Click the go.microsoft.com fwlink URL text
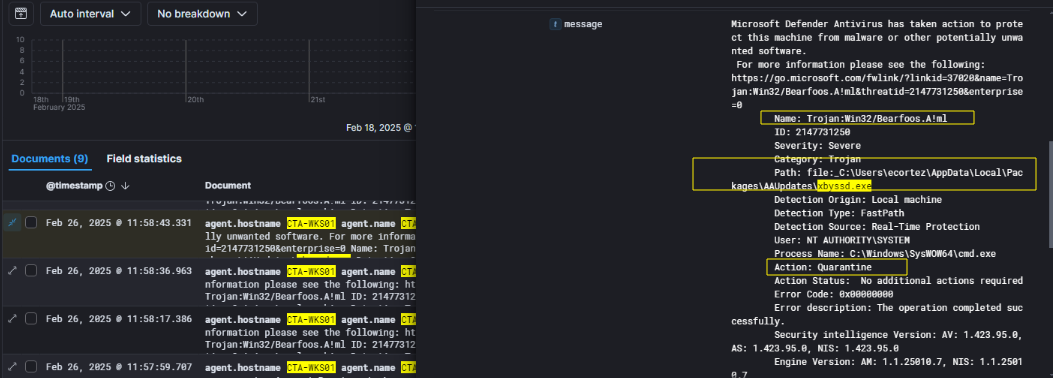Image resolution: width=1053 pixels, height=378 pixels. pos(877,91)
